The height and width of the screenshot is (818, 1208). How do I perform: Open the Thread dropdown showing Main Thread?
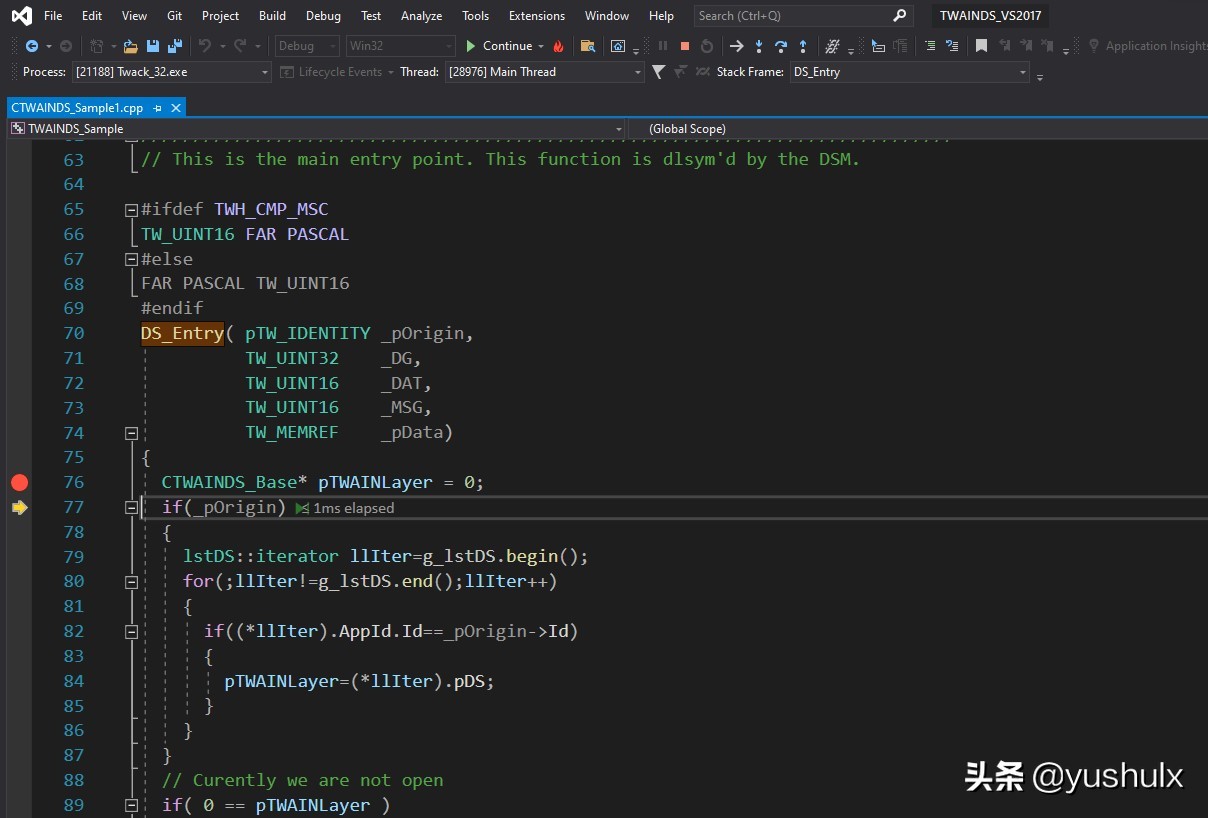click(x=638, y=72)
